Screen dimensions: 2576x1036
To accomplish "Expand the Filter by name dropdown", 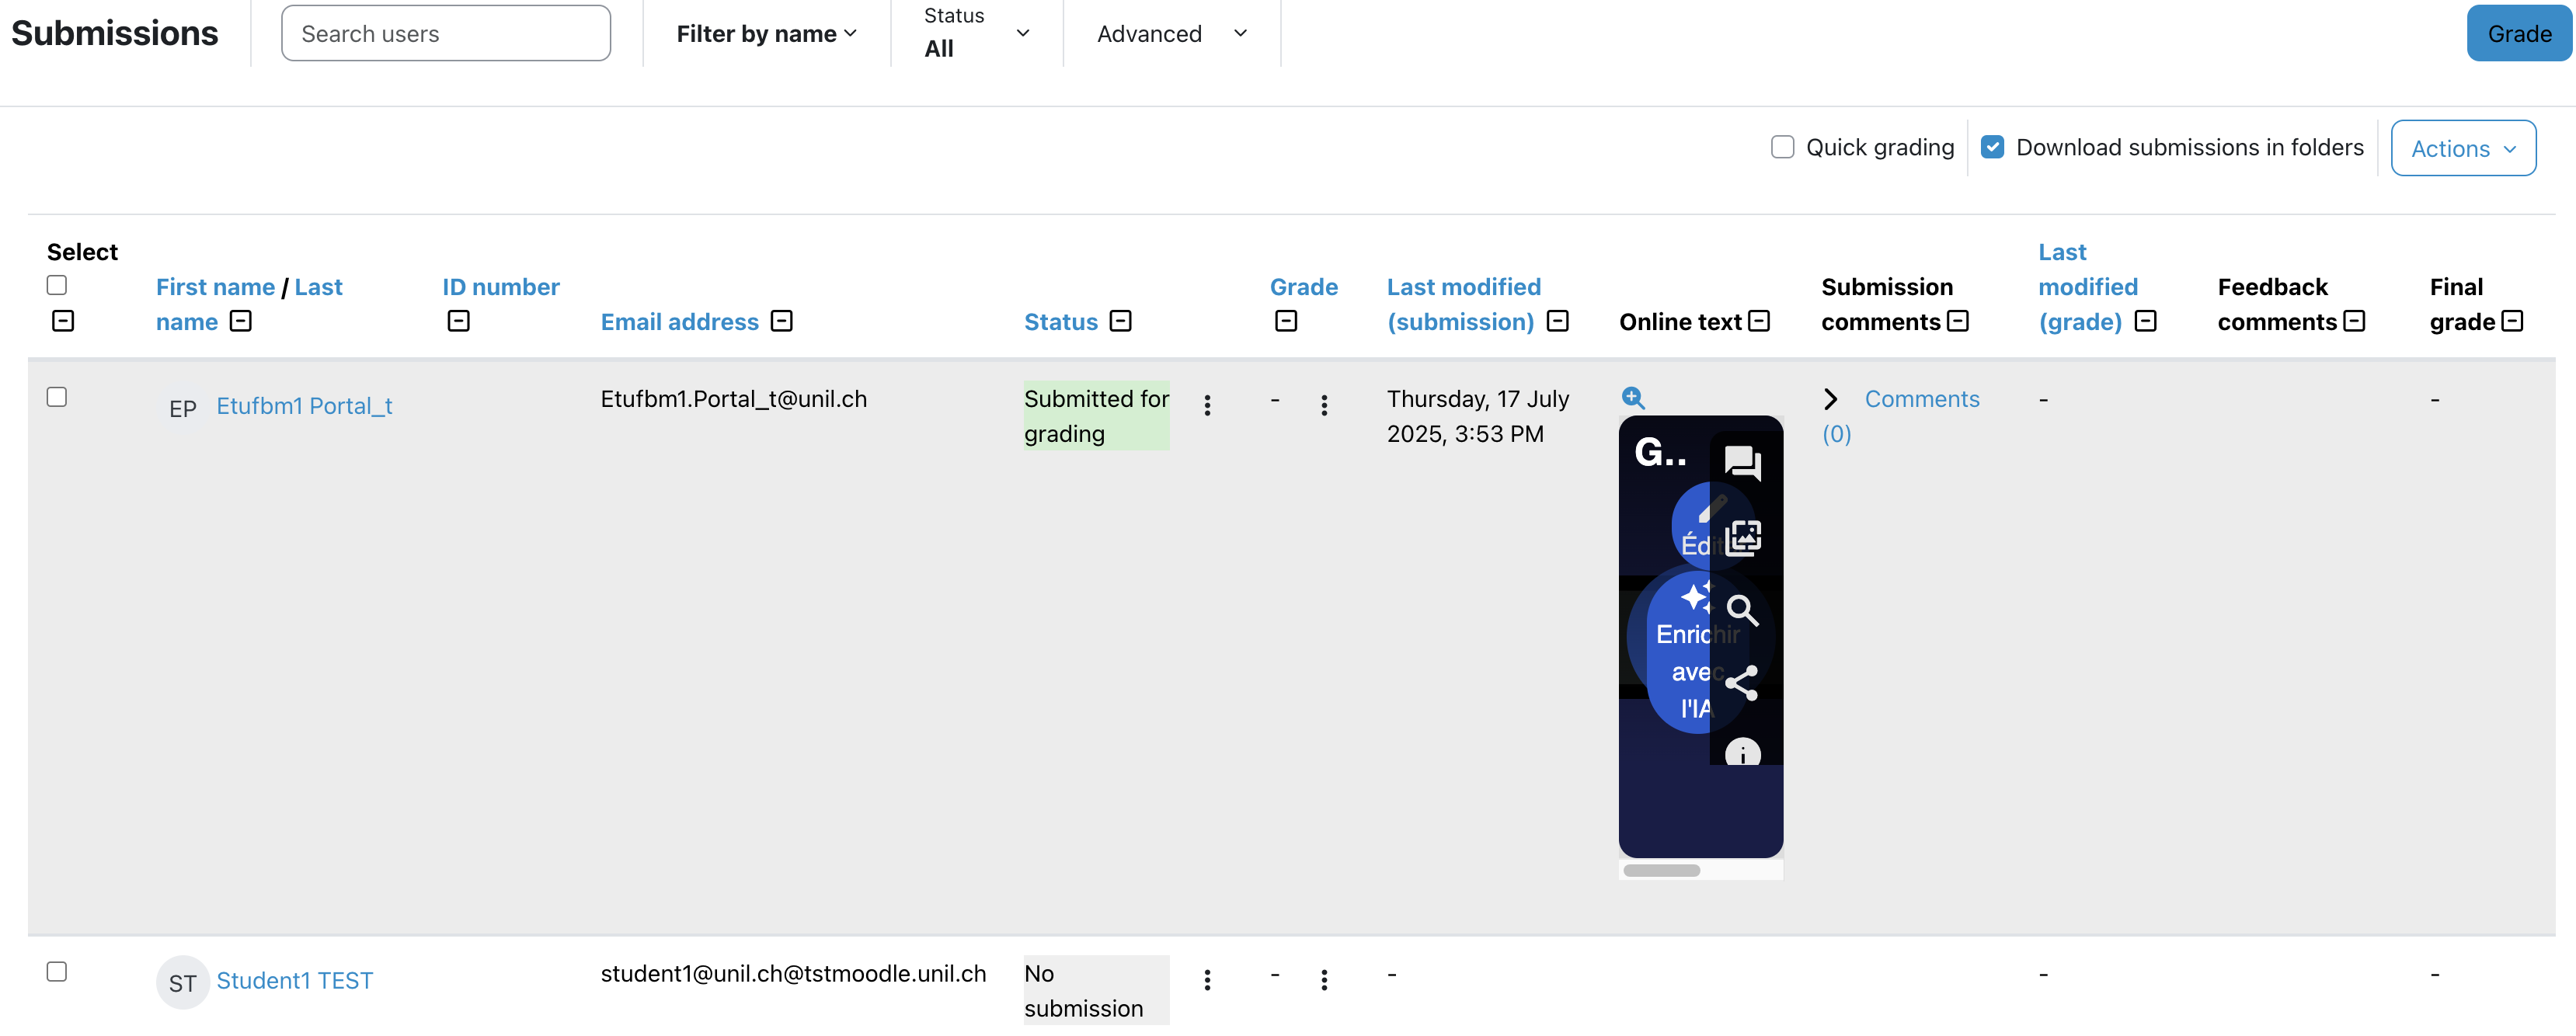I will point(766,34).
